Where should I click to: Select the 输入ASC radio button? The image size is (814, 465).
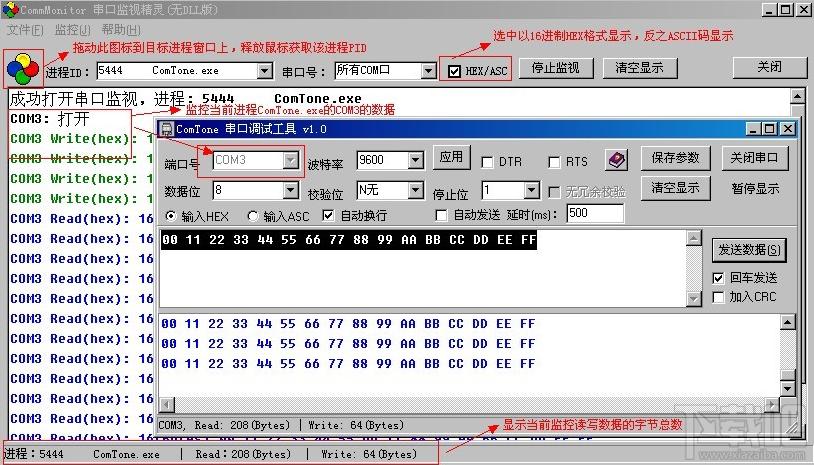point(253,216)
